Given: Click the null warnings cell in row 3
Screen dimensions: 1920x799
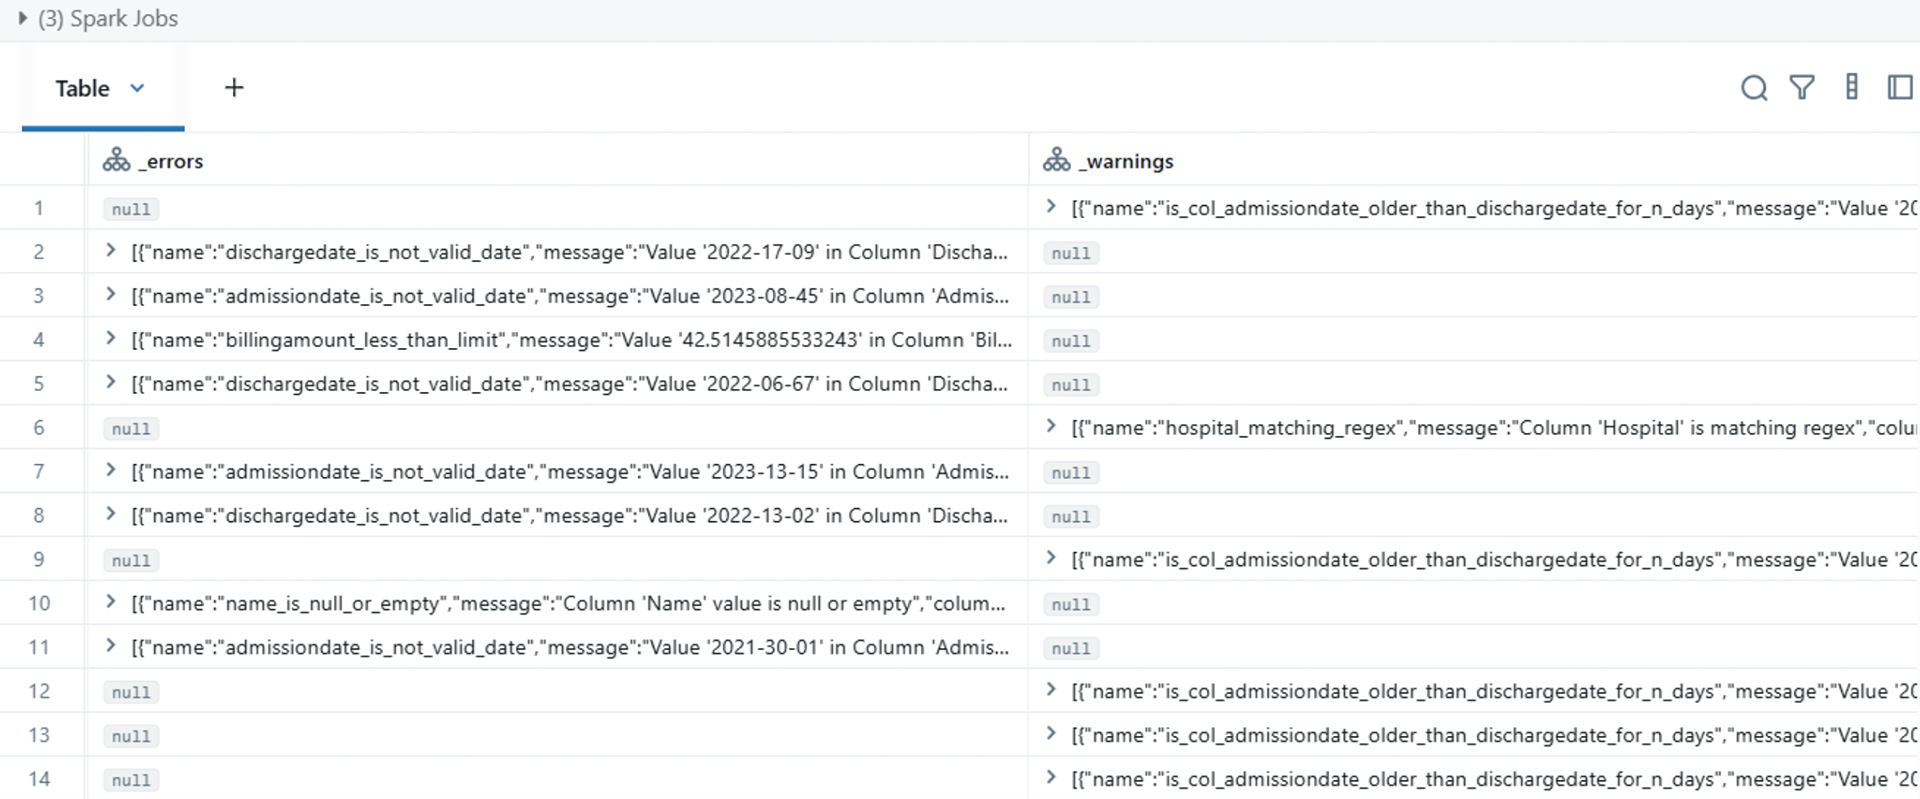Looking at the screenshot, I should (x=1071, y=297).
